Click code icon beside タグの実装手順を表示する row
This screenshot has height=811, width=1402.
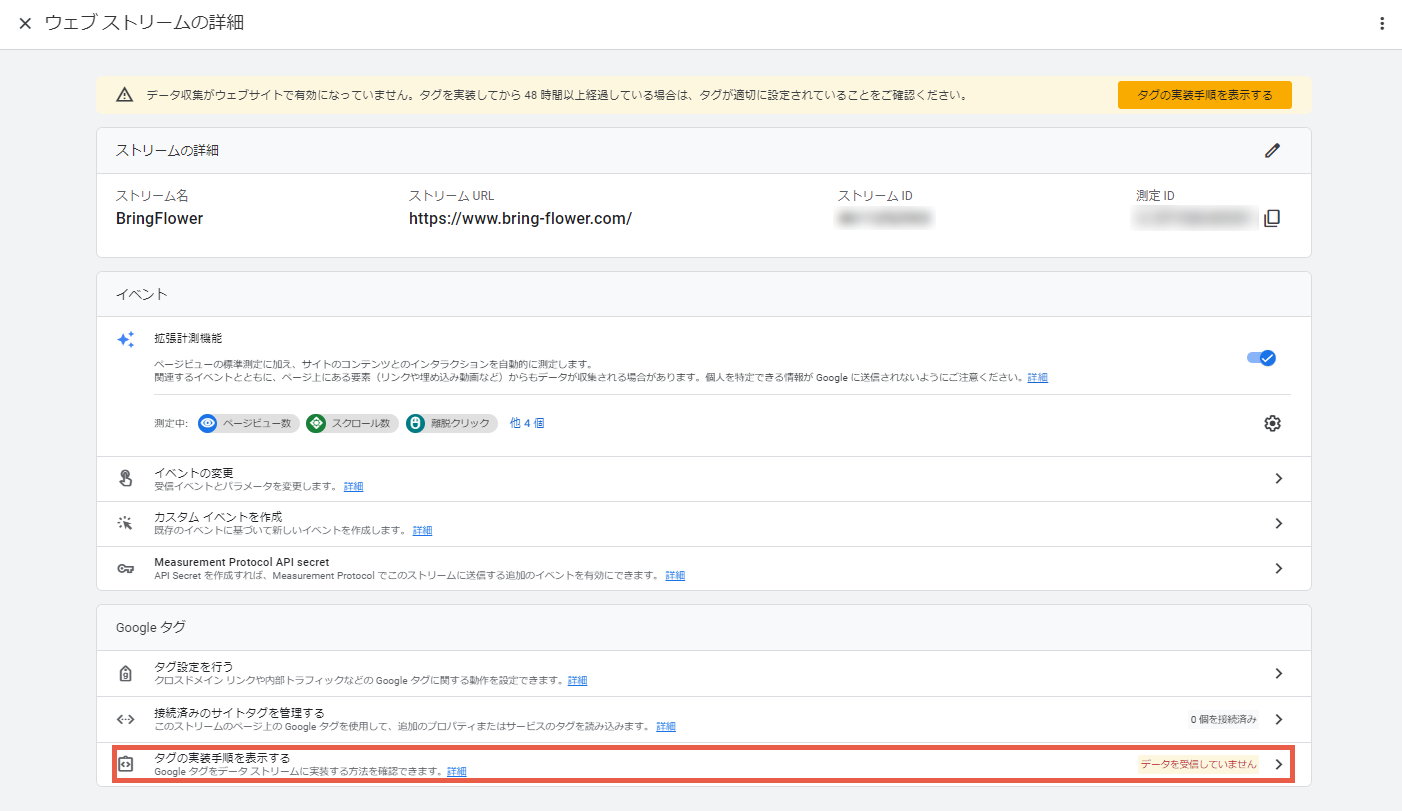coord(125,764)
